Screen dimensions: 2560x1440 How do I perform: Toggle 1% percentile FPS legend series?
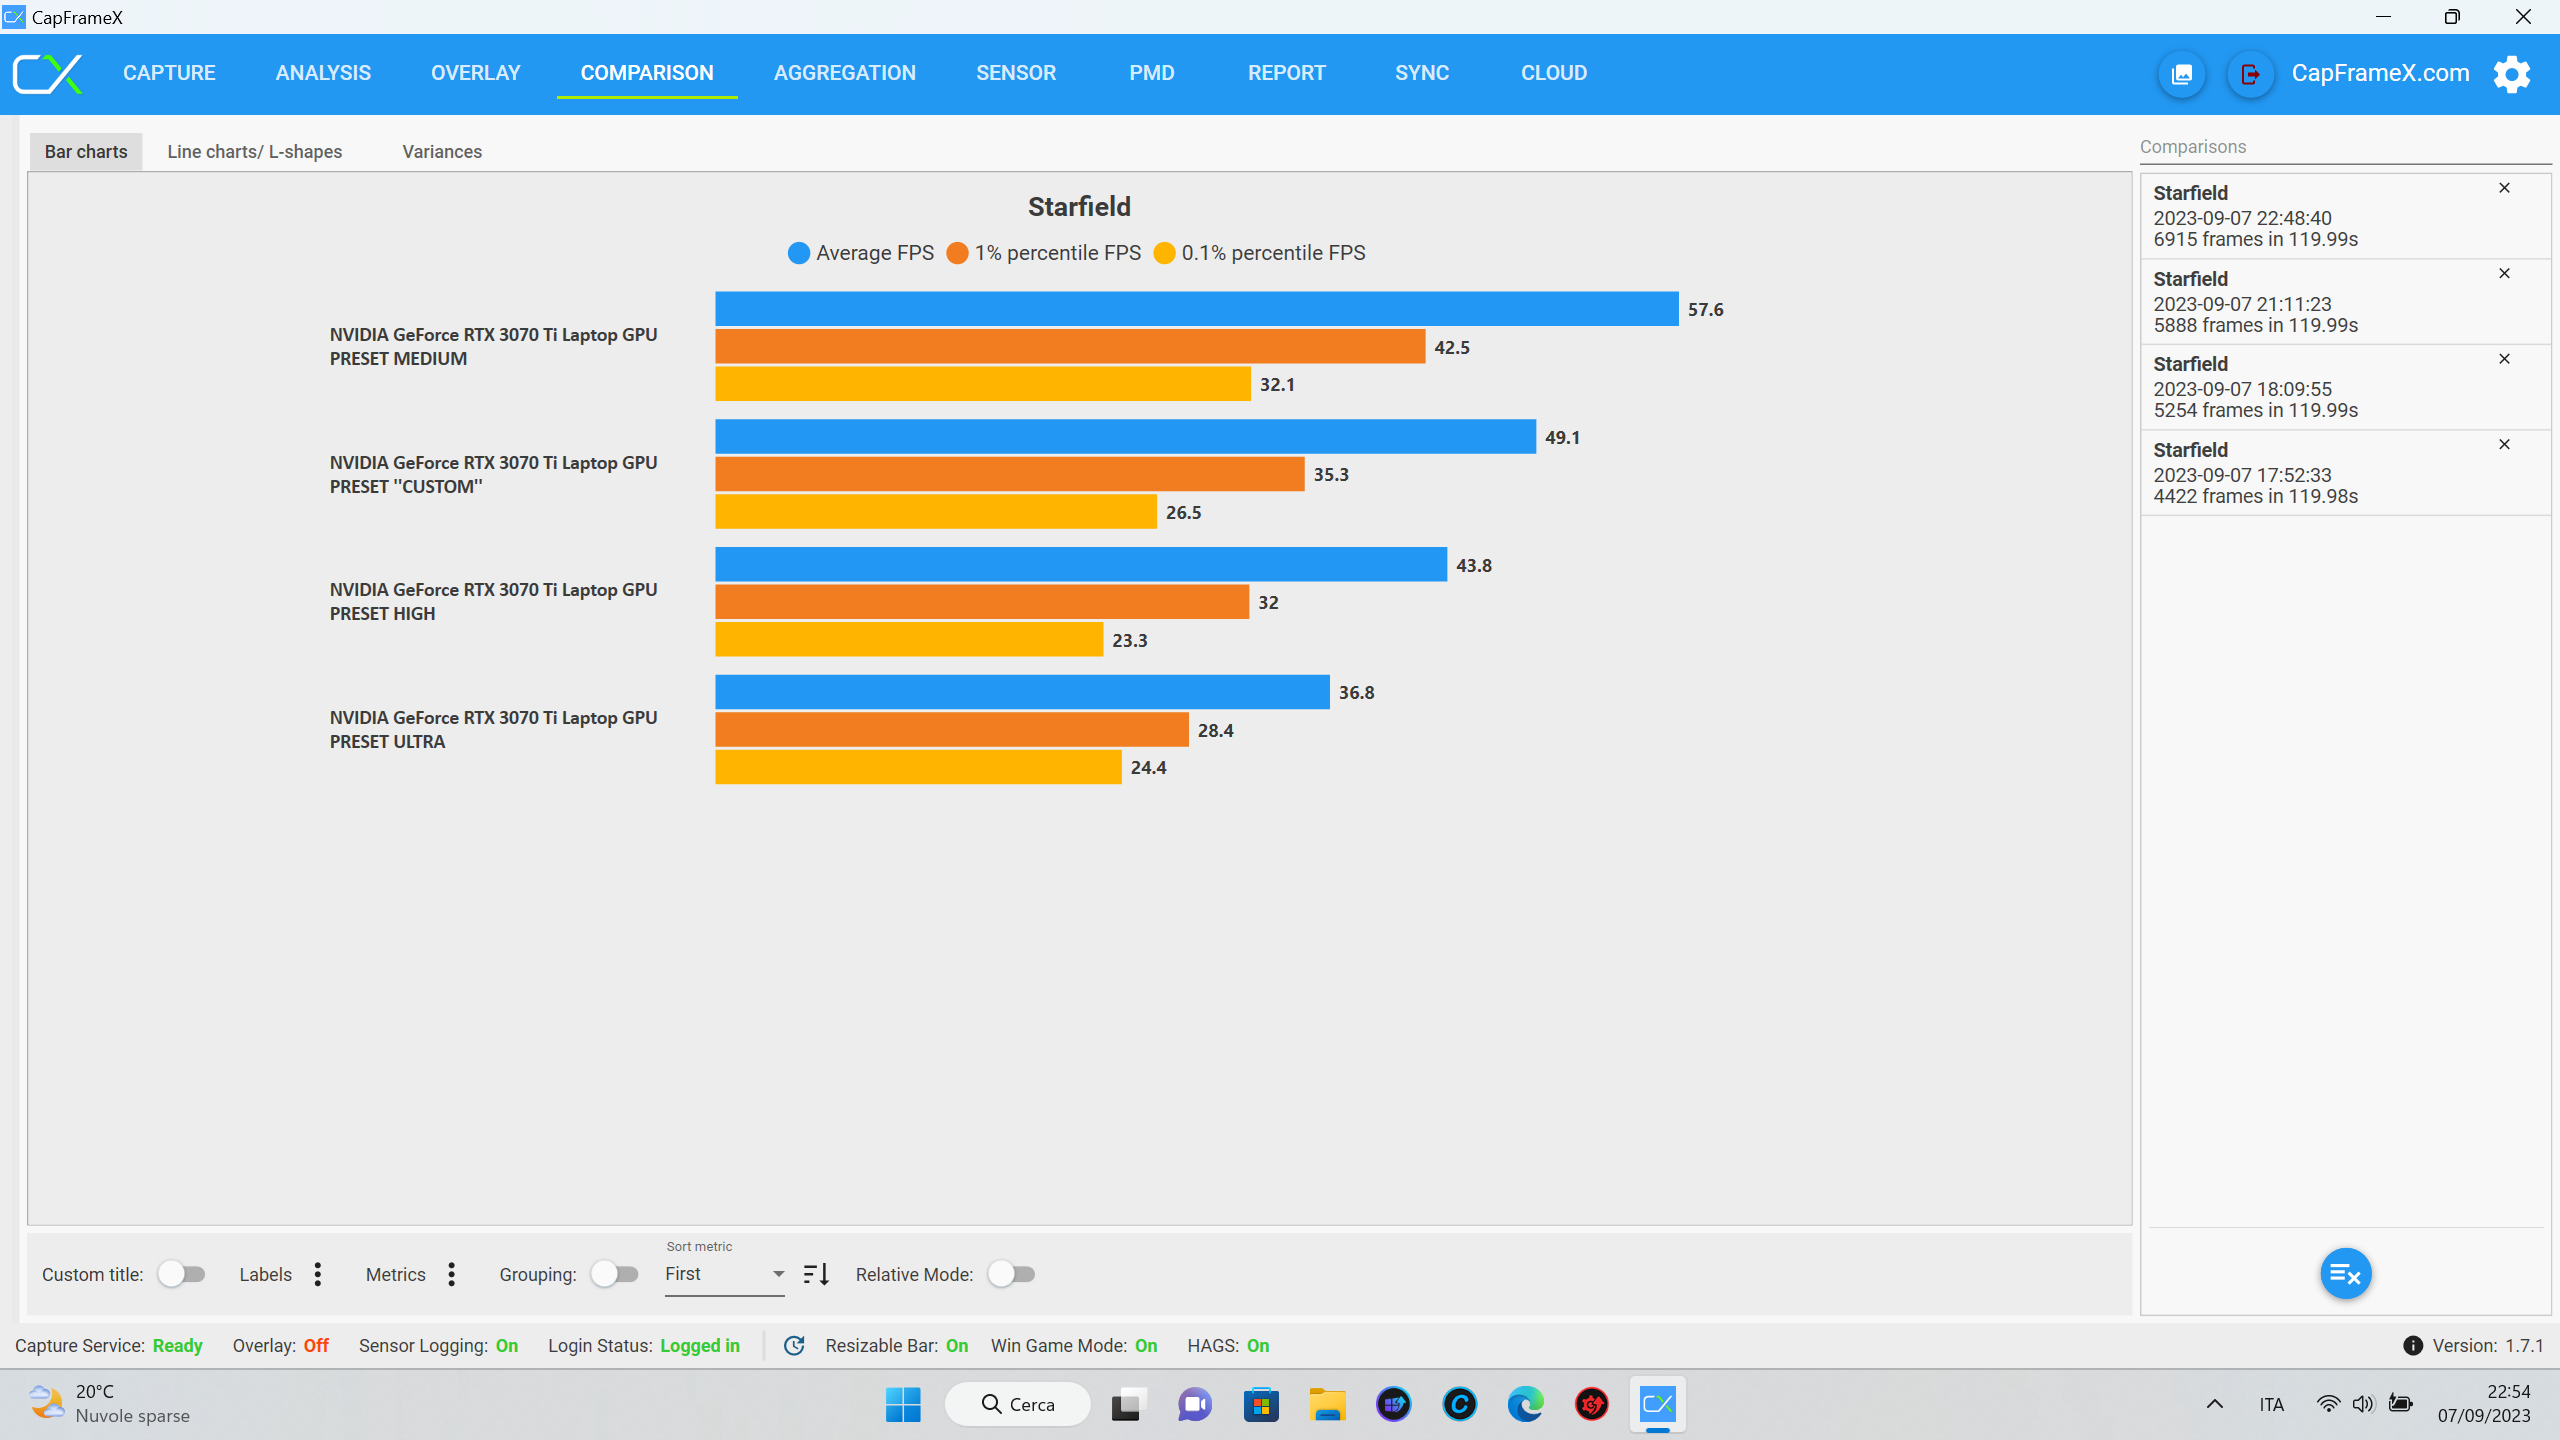click(x=1044, y=253)
